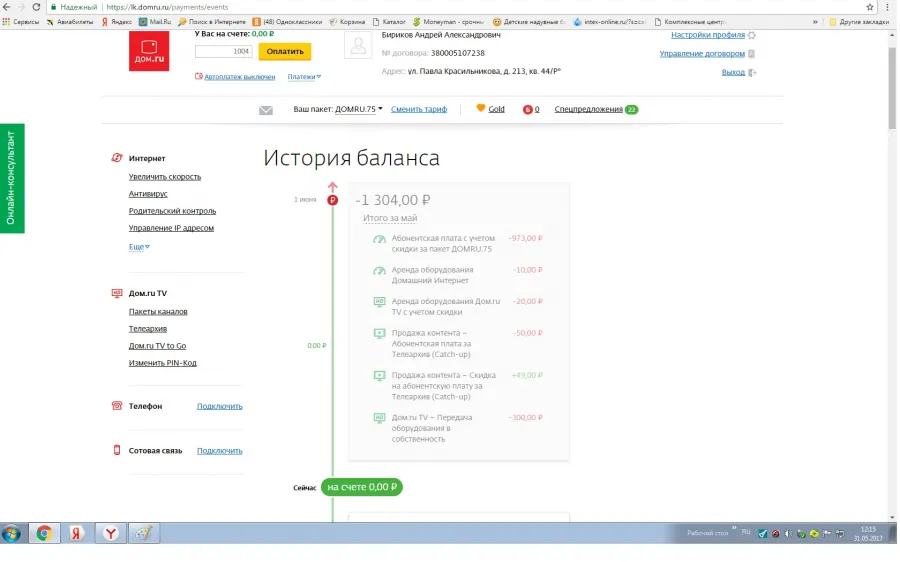Viewport: 900px width, 562px height.
Task: Open Chrome from the taskbar
Action: tap(44, 533)
